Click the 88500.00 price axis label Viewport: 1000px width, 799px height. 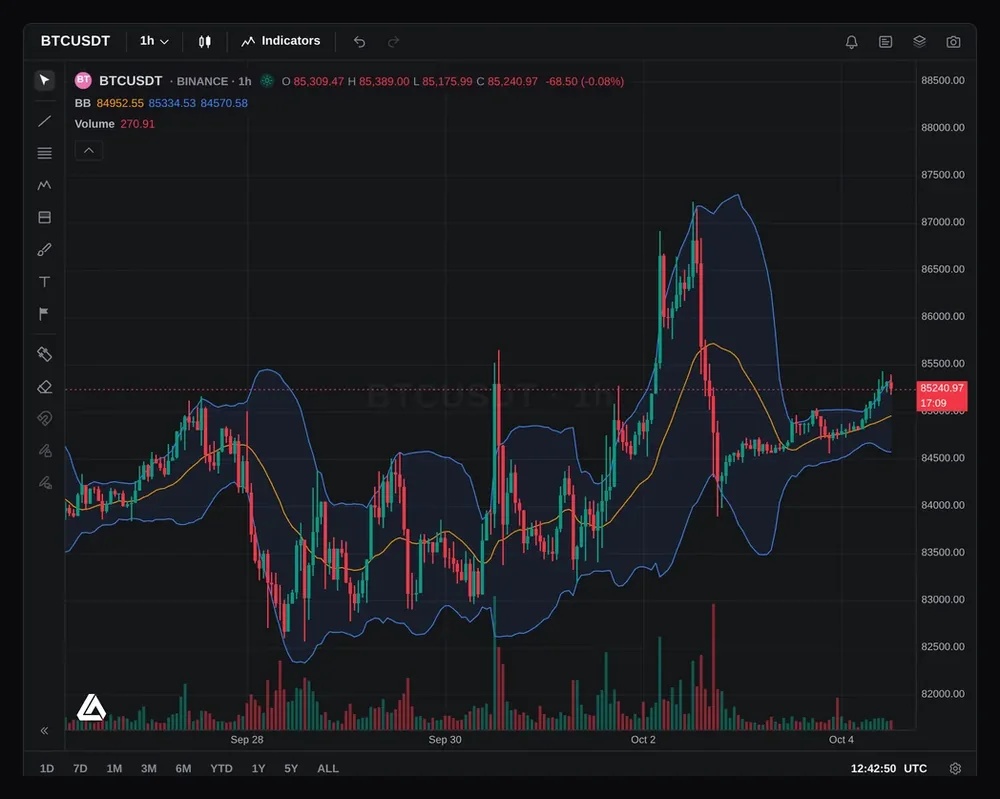tap(943, 80)
